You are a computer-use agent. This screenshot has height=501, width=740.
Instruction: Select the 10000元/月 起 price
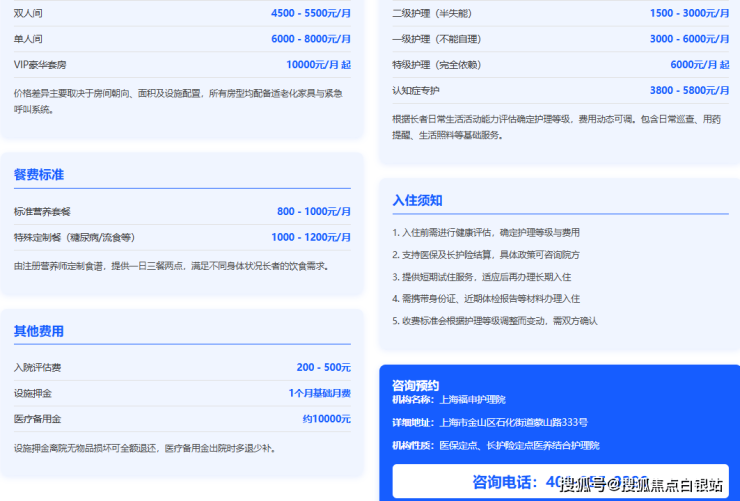[319, 65]
